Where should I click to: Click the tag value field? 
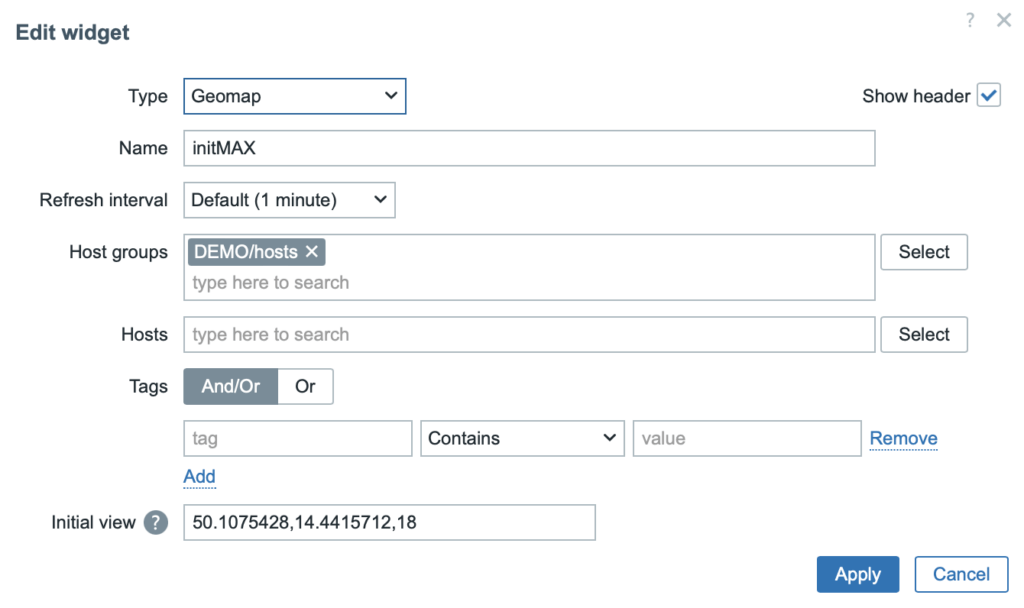pyautogui.click(x=746, y=438)
